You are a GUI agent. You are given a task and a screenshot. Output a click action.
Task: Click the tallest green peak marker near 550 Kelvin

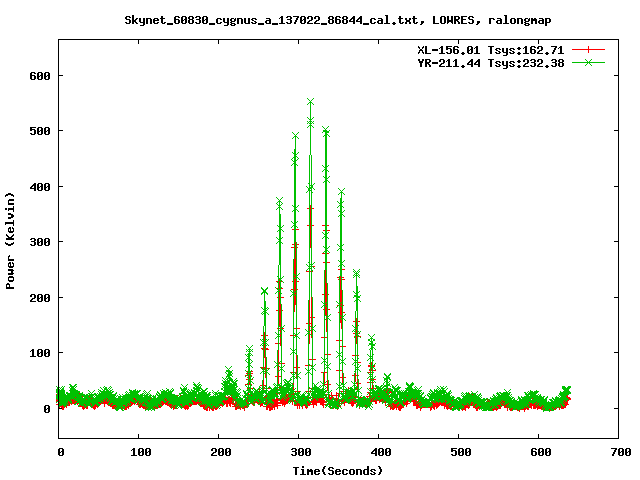tap(310, 102)
